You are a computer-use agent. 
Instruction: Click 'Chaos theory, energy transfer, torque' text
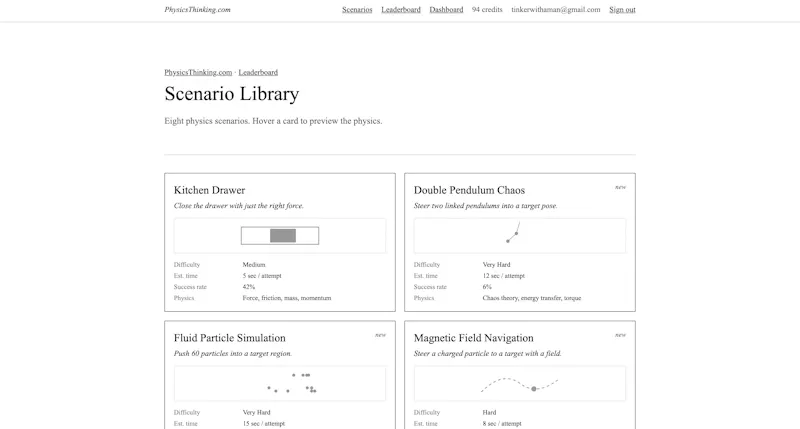(532, 298)
